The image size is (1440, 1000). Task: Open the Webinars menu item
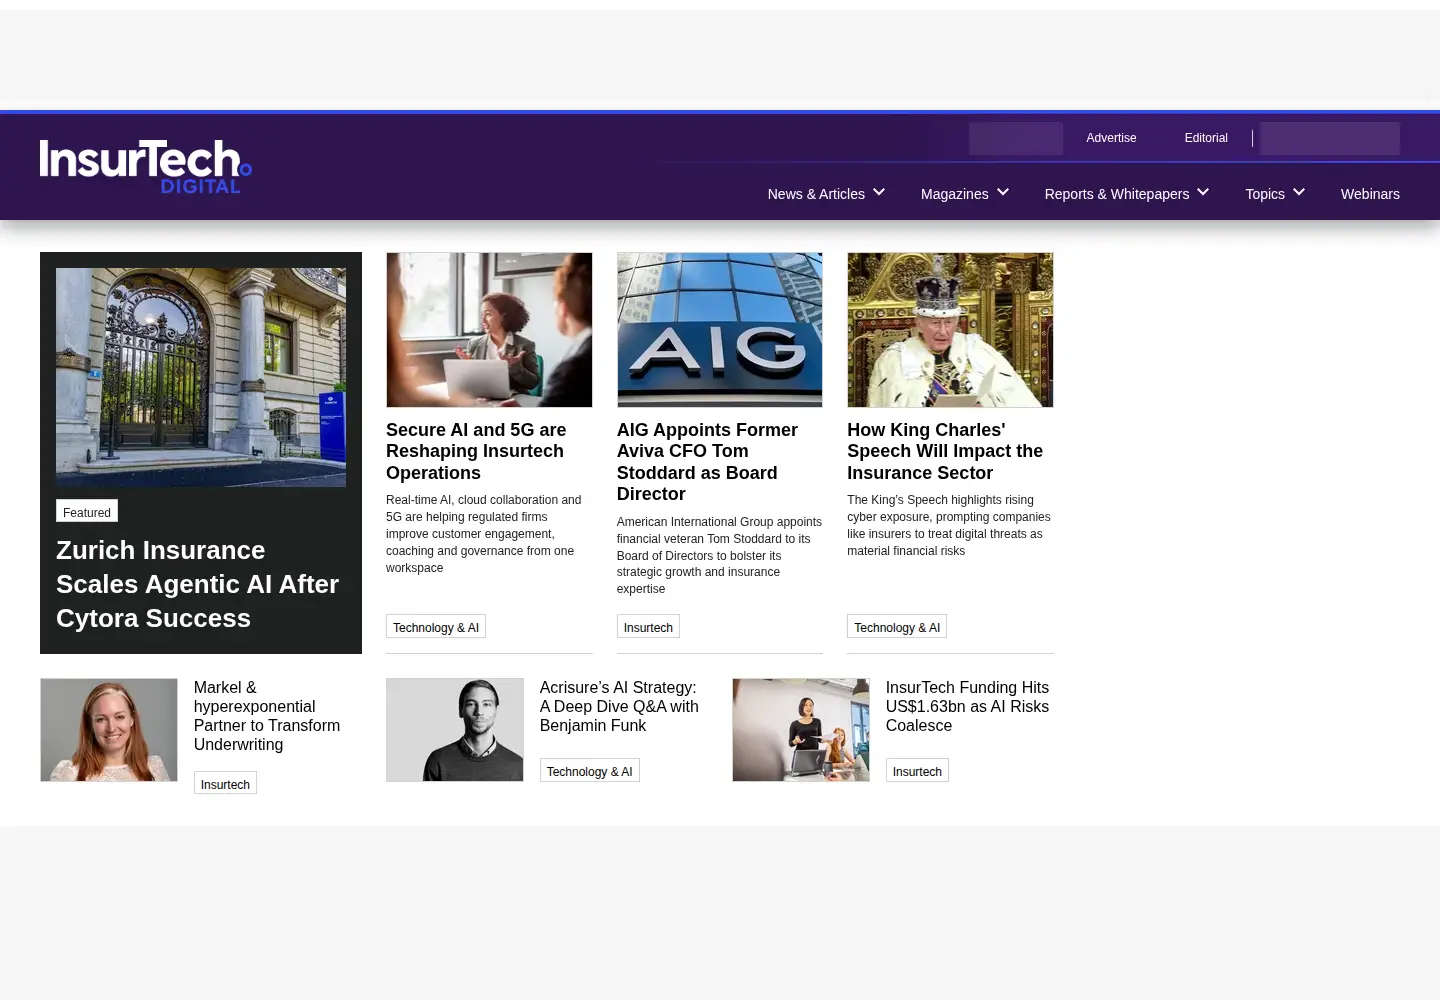tap(1370, 194)
